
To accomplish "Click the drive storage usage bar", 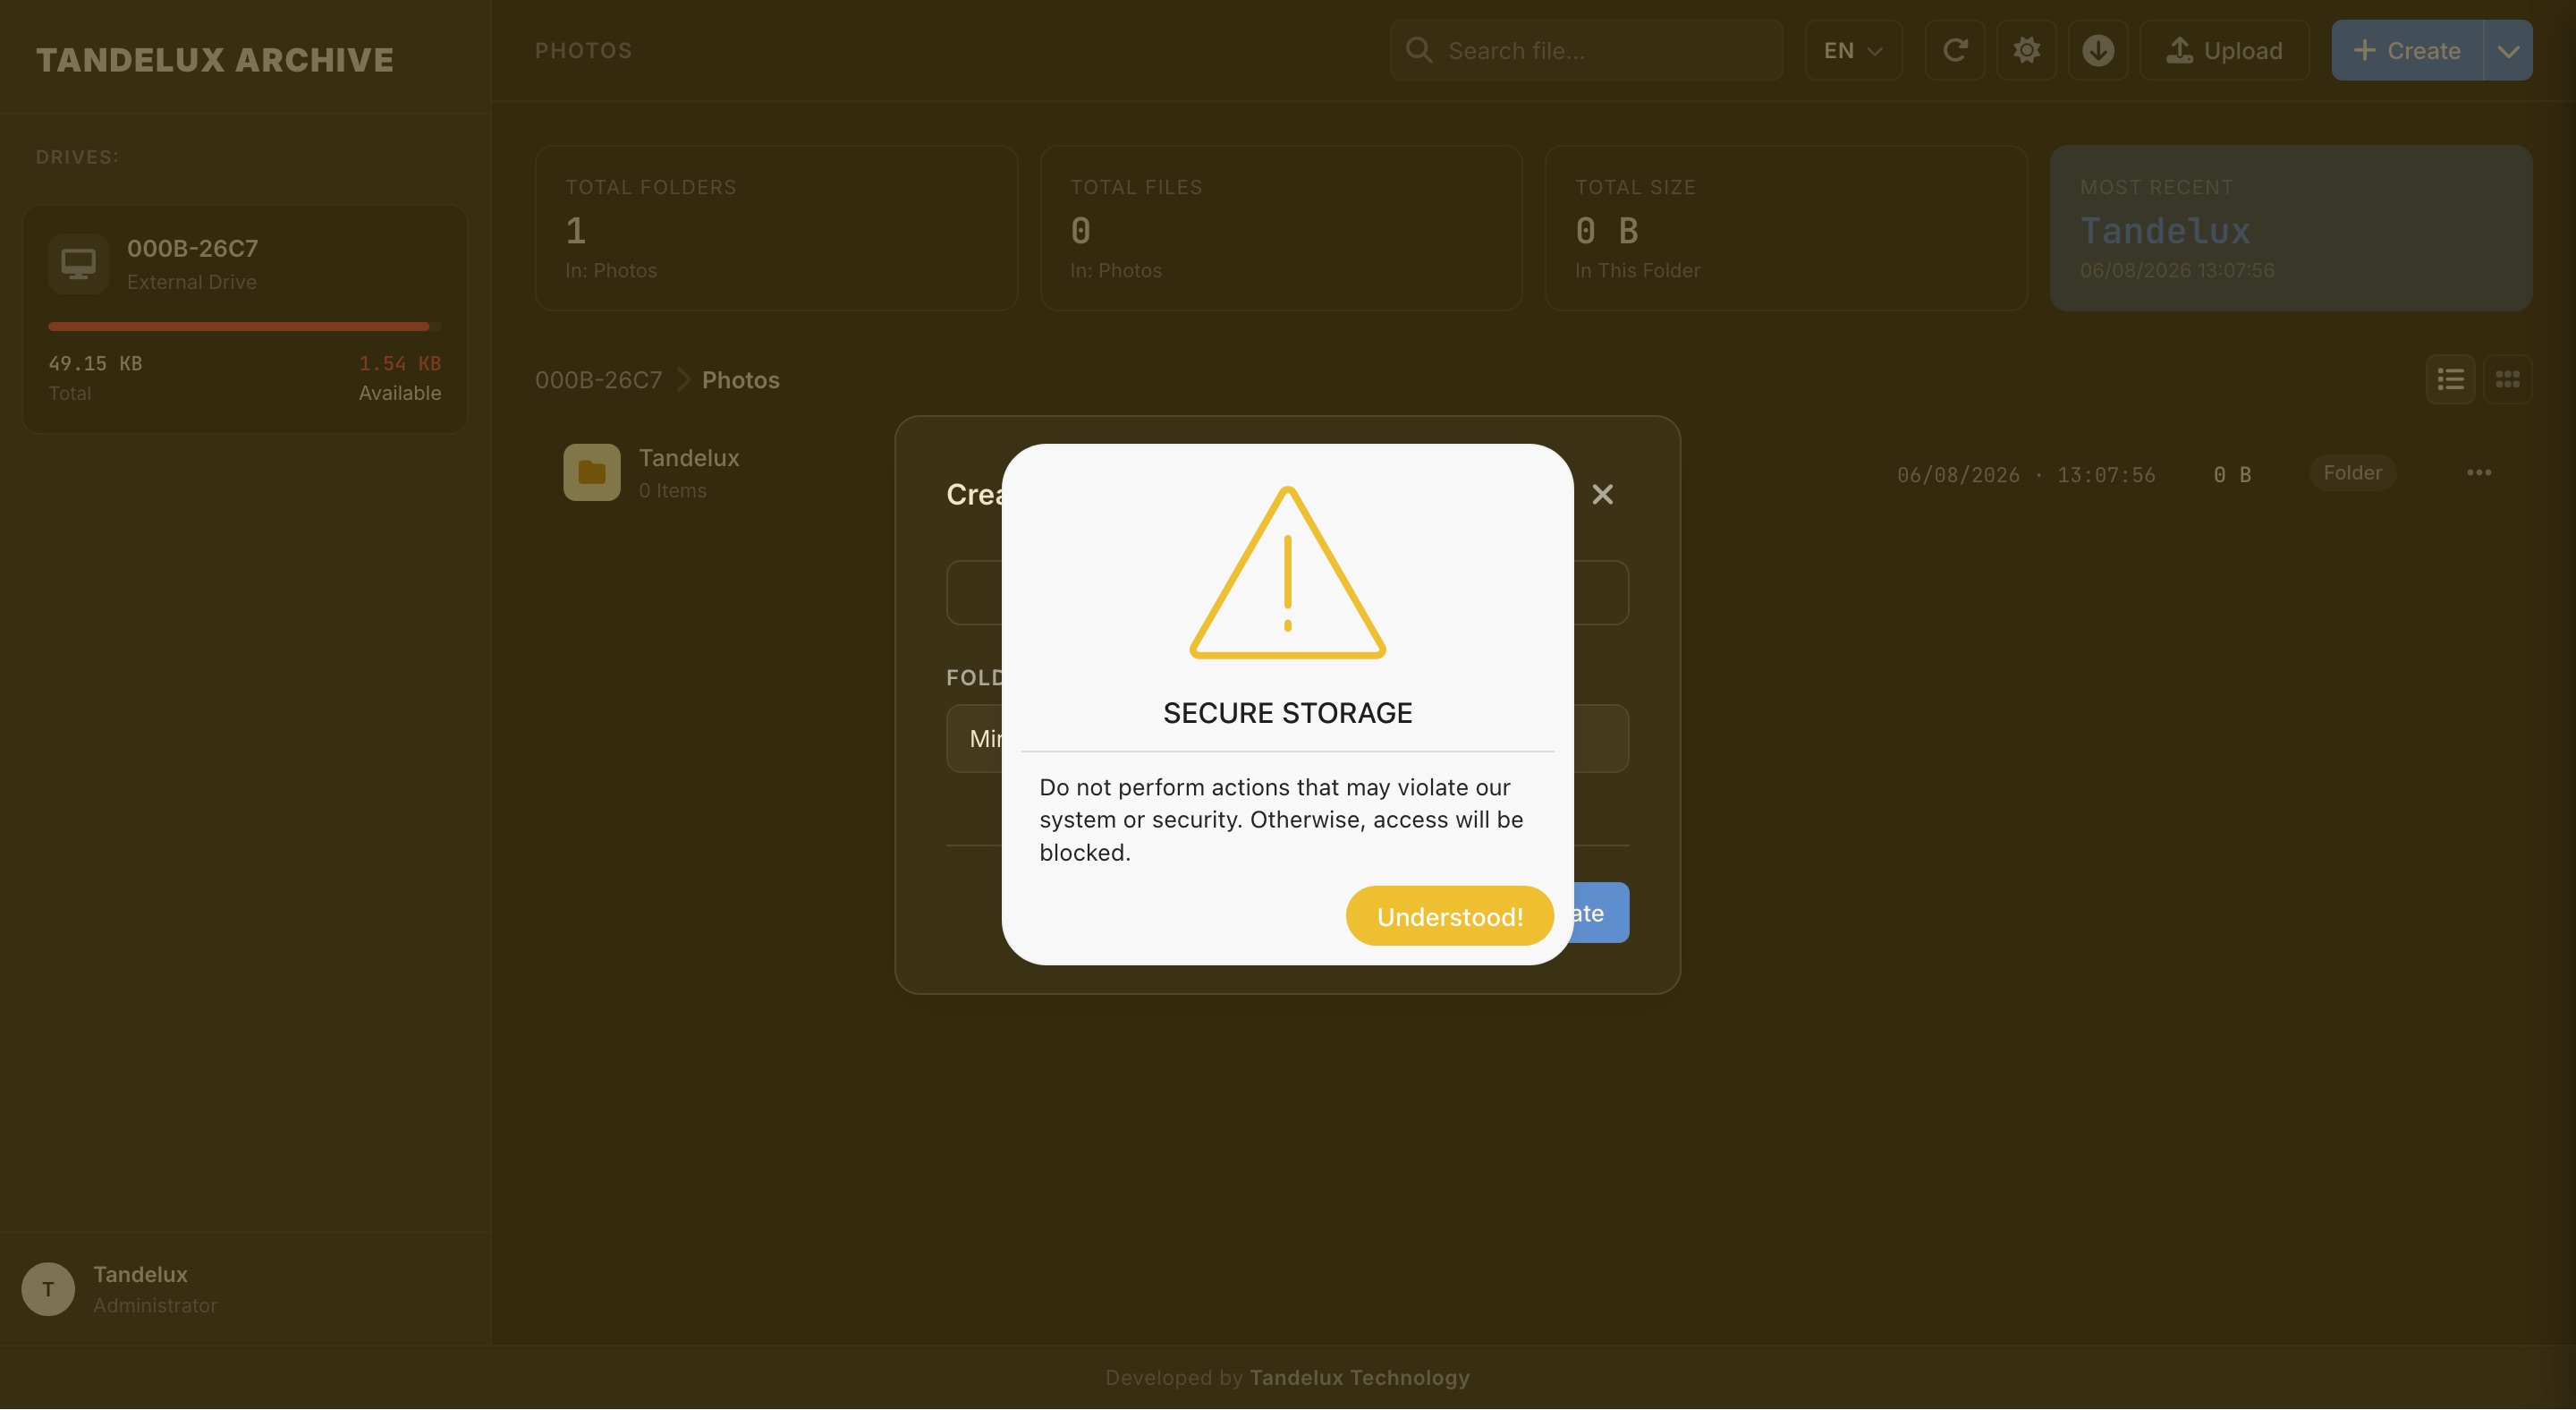I will (244, 326).
